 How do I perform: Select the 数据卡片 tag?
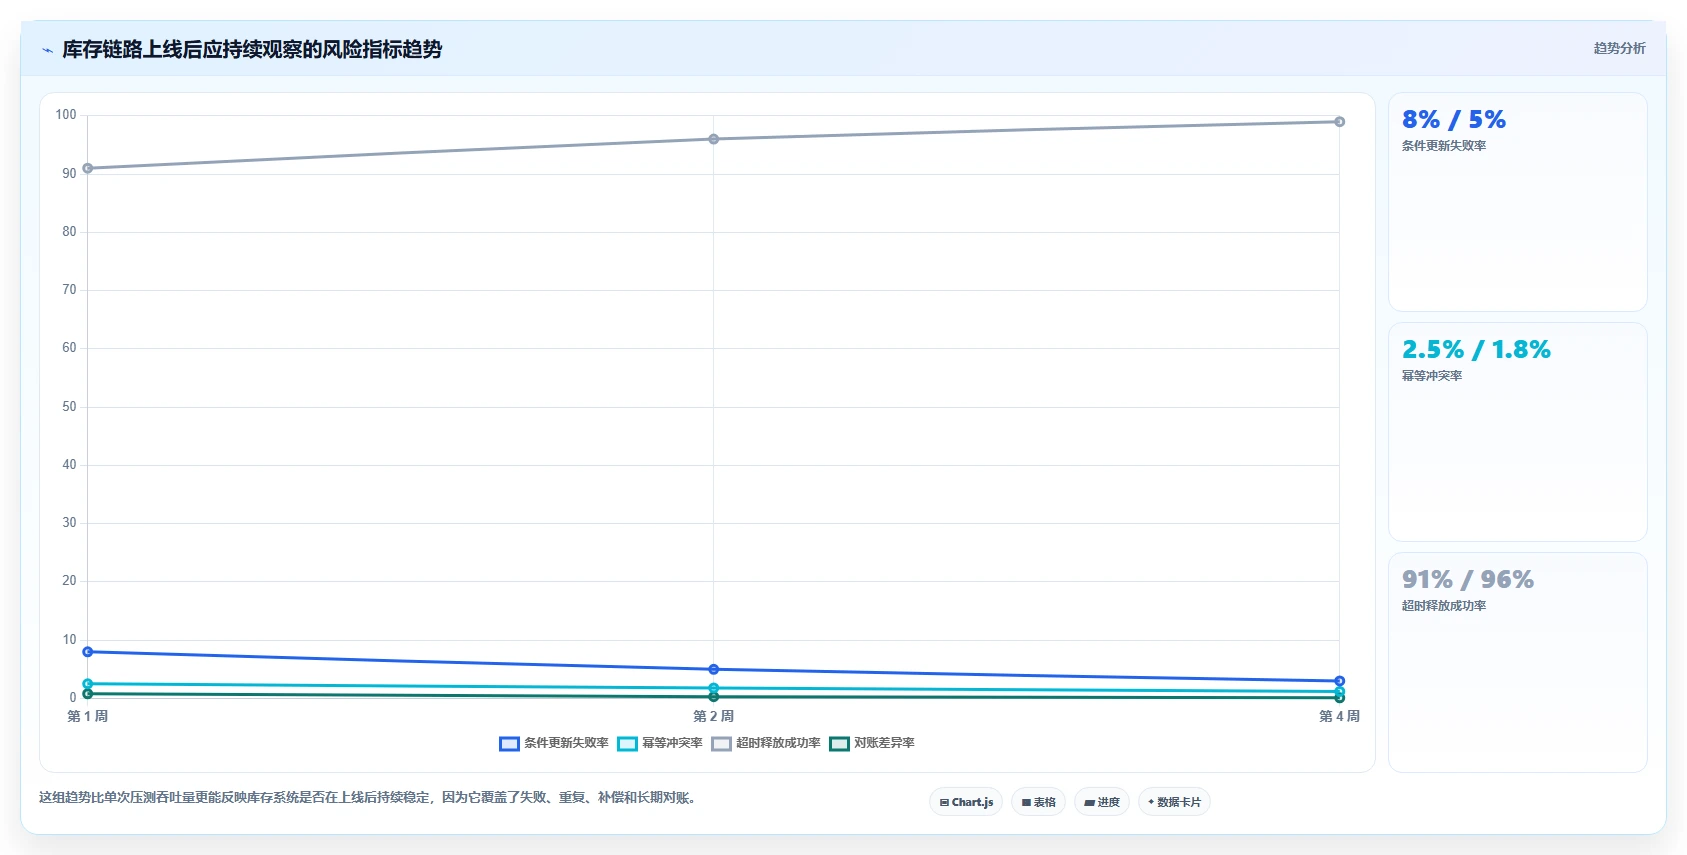point(1174,802)
